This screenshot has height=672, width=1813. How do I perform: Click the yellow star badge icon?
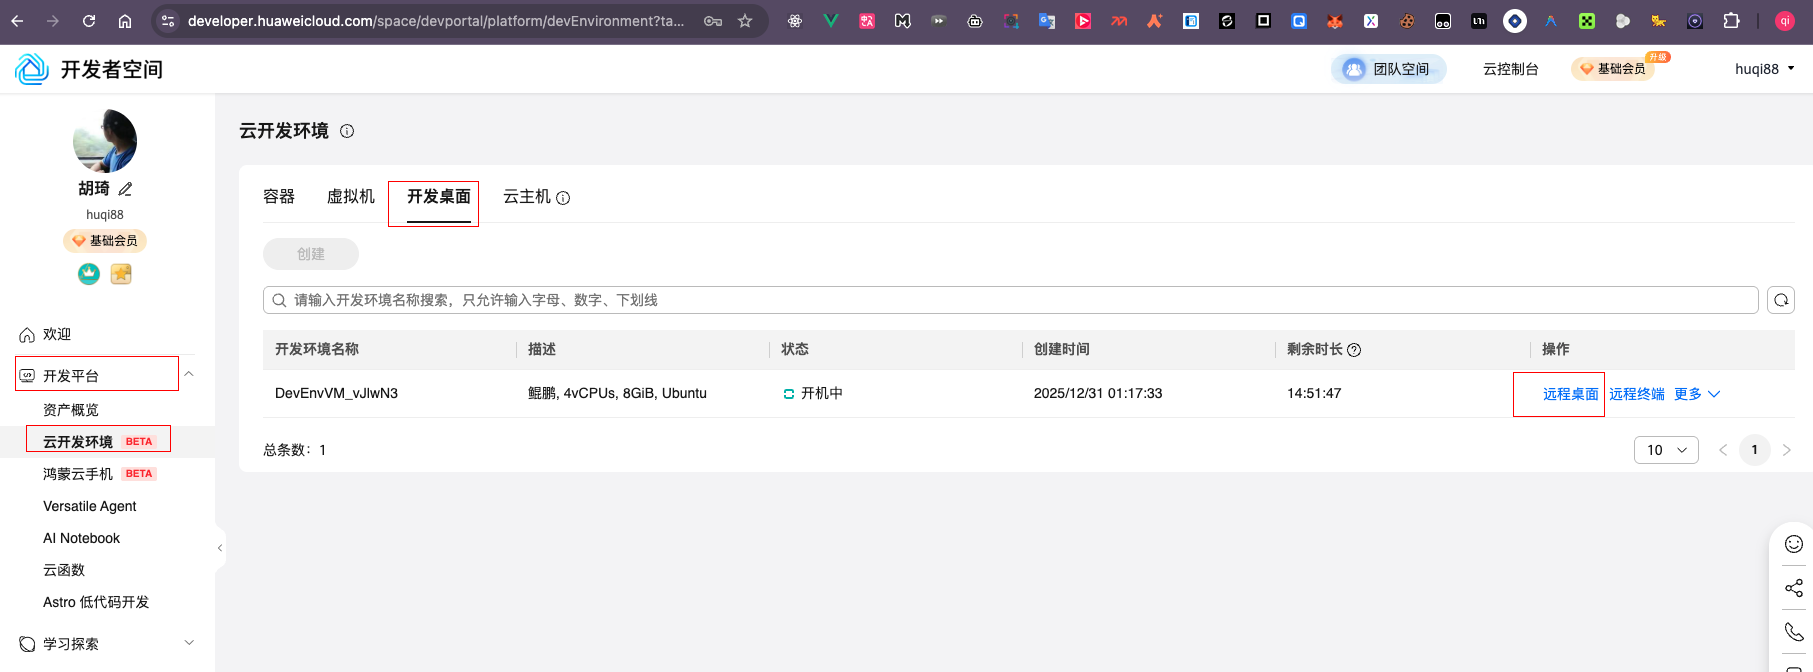[x=121, y=274]
